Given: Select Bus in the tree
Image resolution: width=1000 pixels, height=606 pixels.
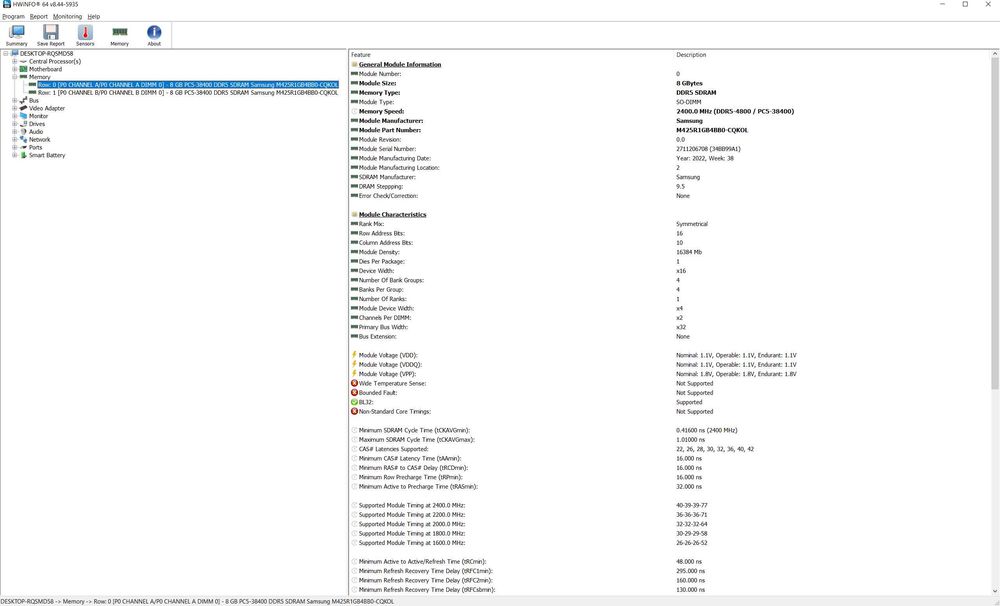Looking at the screenshot, I should coord(34,101).
